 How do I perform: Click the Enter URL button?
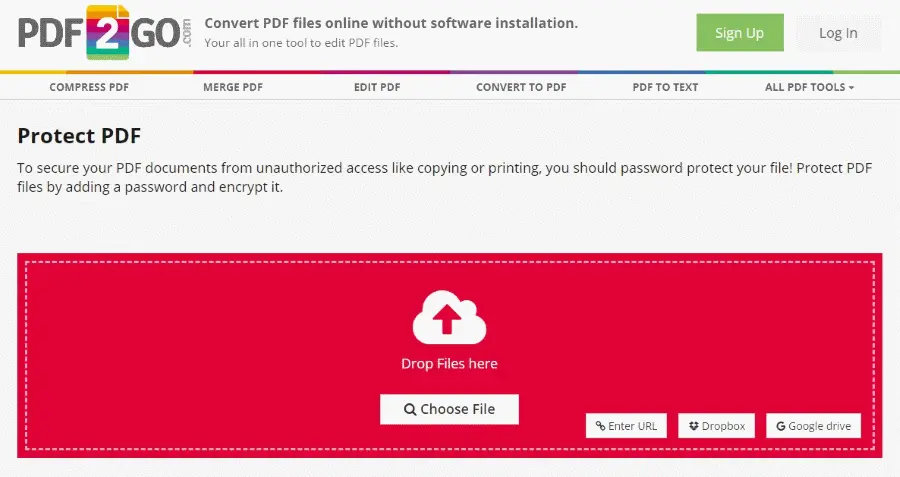[x=626, y=426]
